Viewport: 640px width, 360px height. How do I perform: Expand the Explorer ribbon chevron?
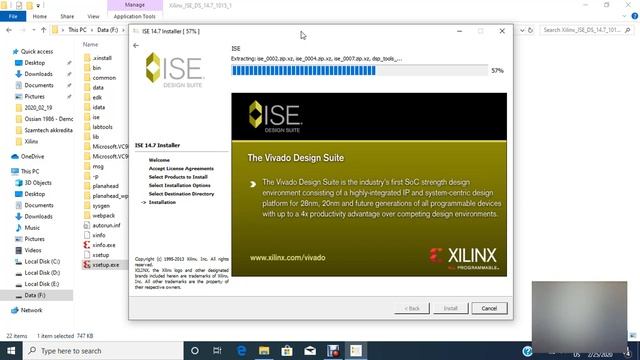coord(624,16)
